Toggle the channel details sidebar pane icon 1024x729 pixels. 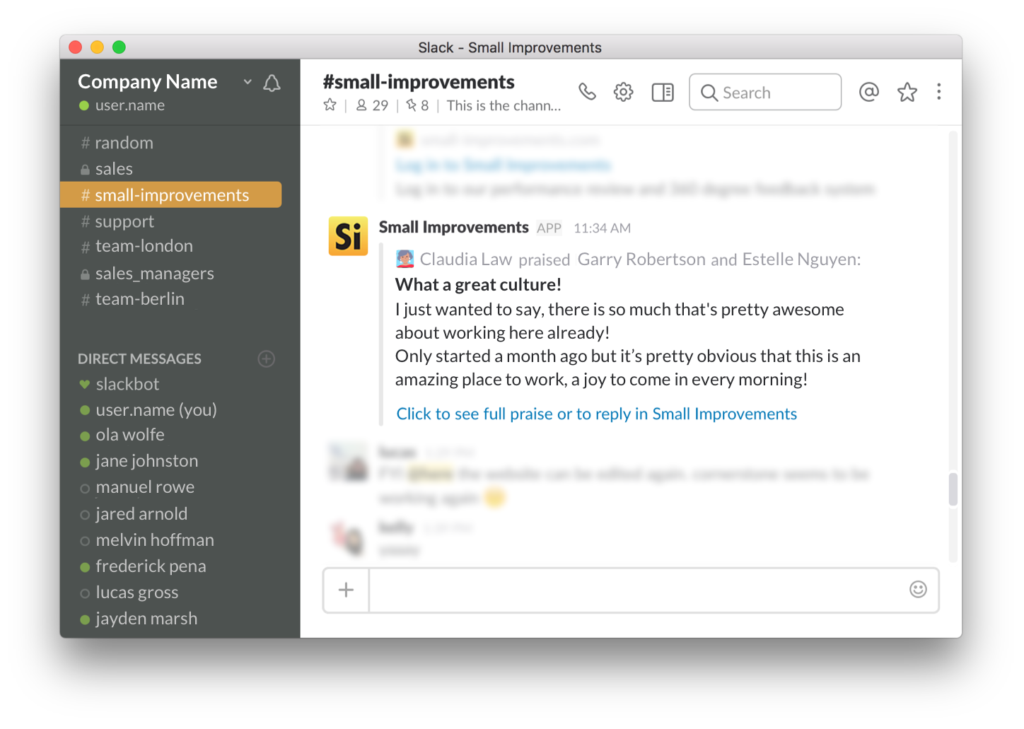[662, 92]
